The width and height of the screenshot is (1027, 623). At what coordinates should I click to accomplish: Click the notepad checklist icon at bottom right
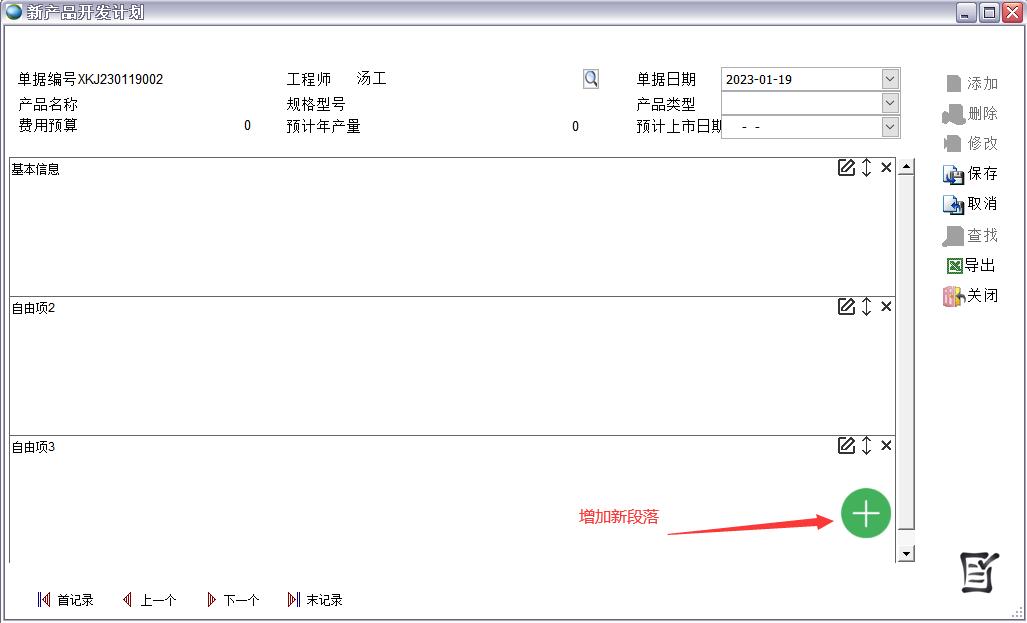[x=979, y=571]
